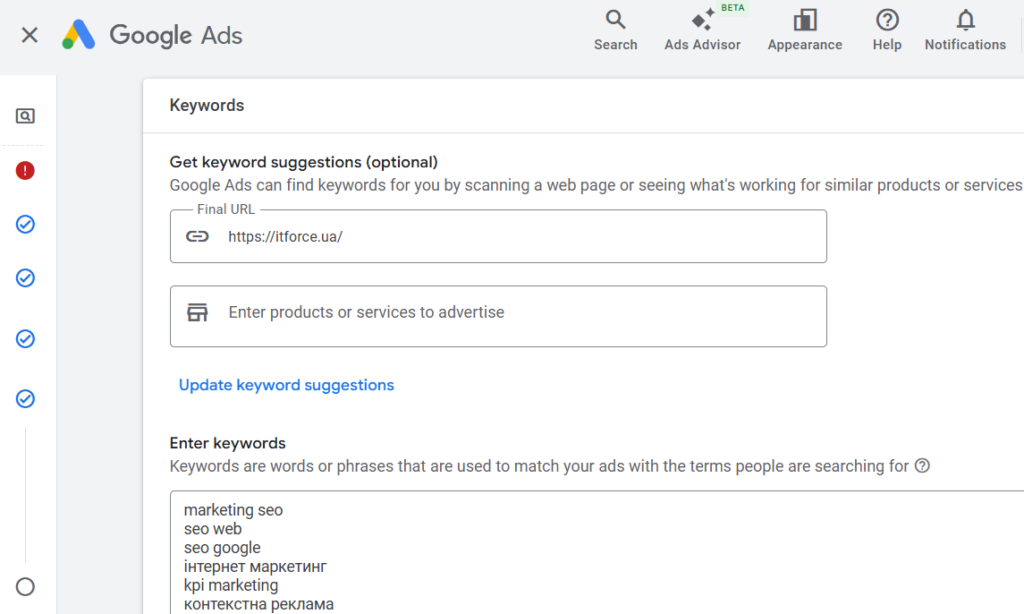
Task: Click the Final URL field with itforce.ua
Action: click(520, 237)
